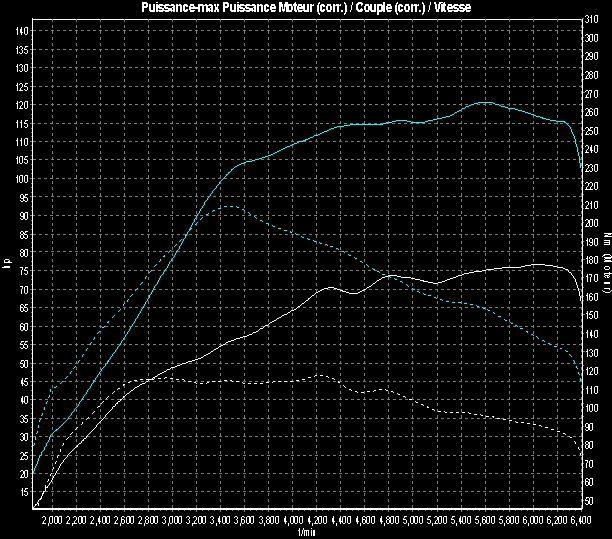The width and height of the screenshot is (612, 539).
Task: Click the 't/min' x-axis unit label
Action: (306, 533)
